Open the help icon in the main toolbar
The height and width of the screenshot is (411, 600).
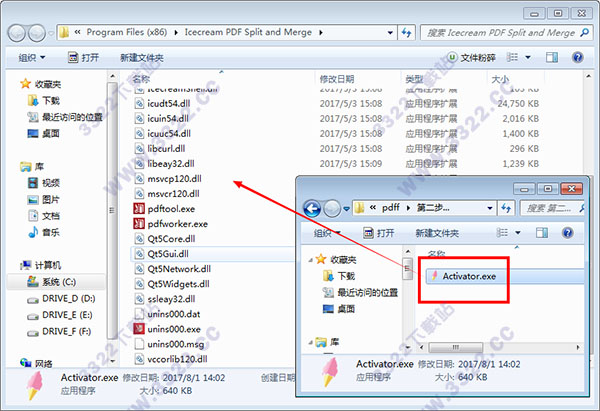coord(577,57)
